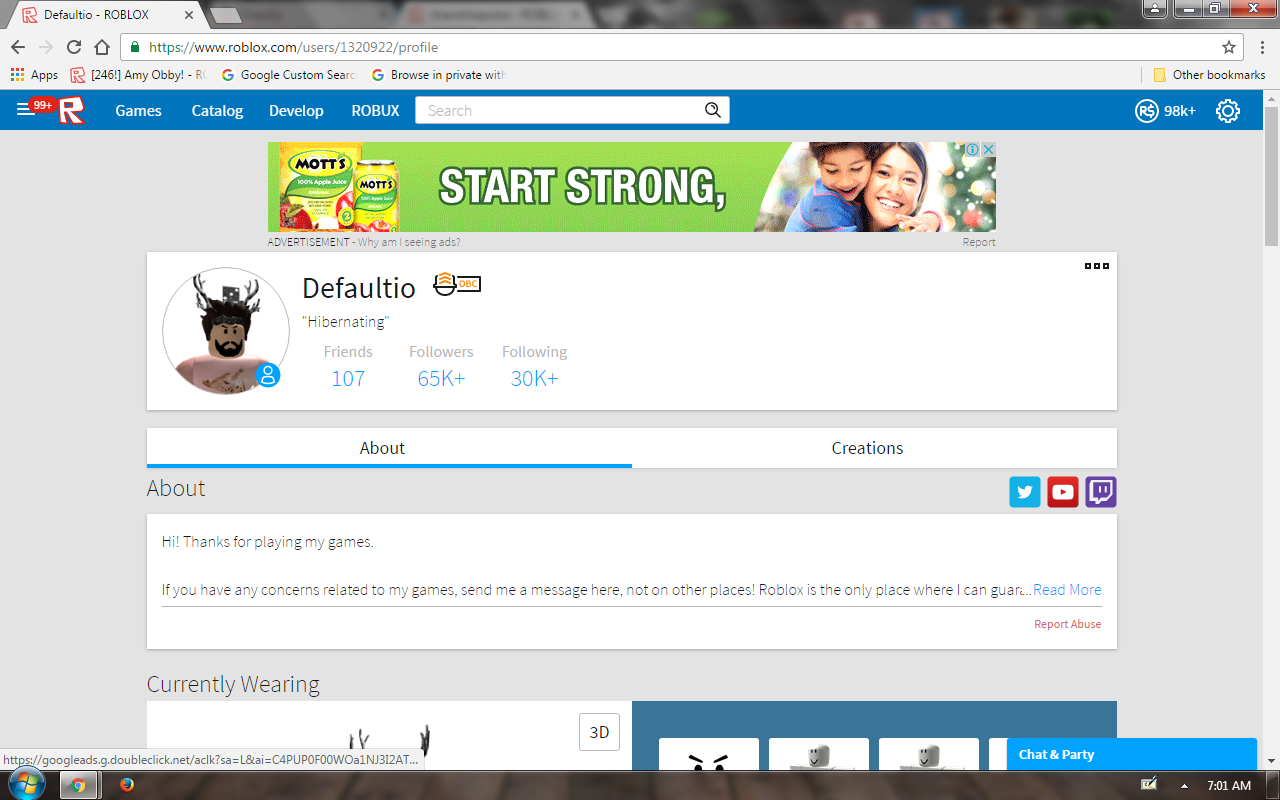Go back to the previous page
The image size is (1280, 800).
18,47
